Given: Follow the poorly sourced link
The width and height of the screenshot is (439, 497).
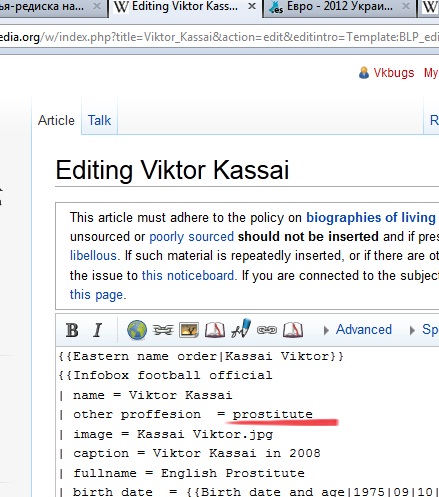Looking at the screenshot, I should pyautogui.click(x=192, y=237).
